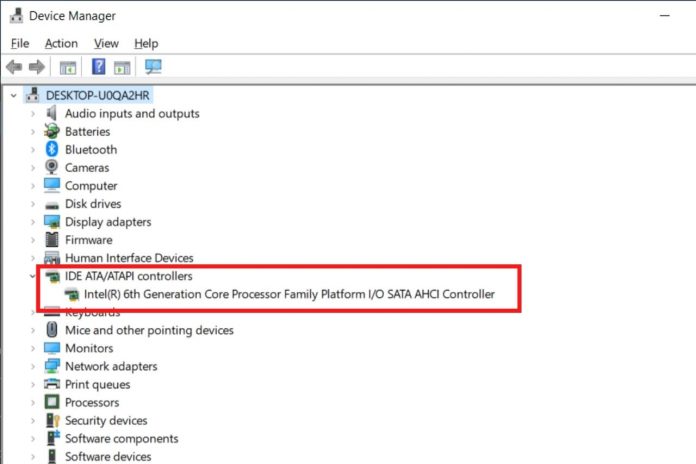Select the Disk drives category

pos(93,204)
